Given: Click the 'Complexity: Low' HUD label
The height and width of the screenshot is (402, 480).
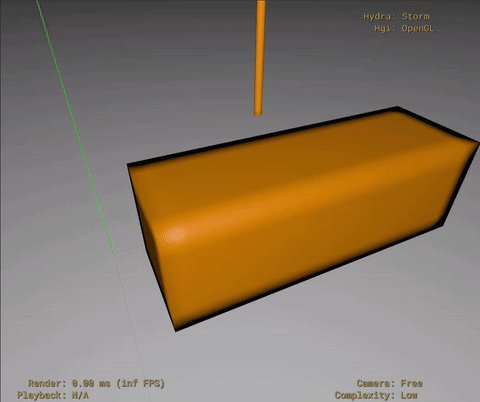Looking at the screenshot, I should pos(376,396).
